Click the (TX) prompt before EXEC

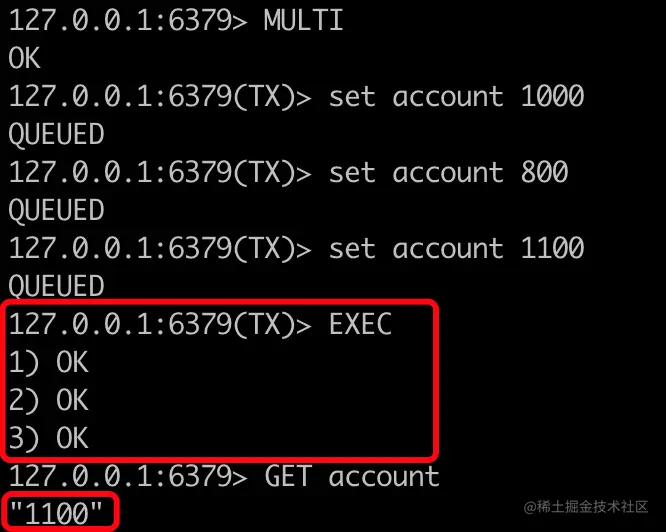coord(160,324)
